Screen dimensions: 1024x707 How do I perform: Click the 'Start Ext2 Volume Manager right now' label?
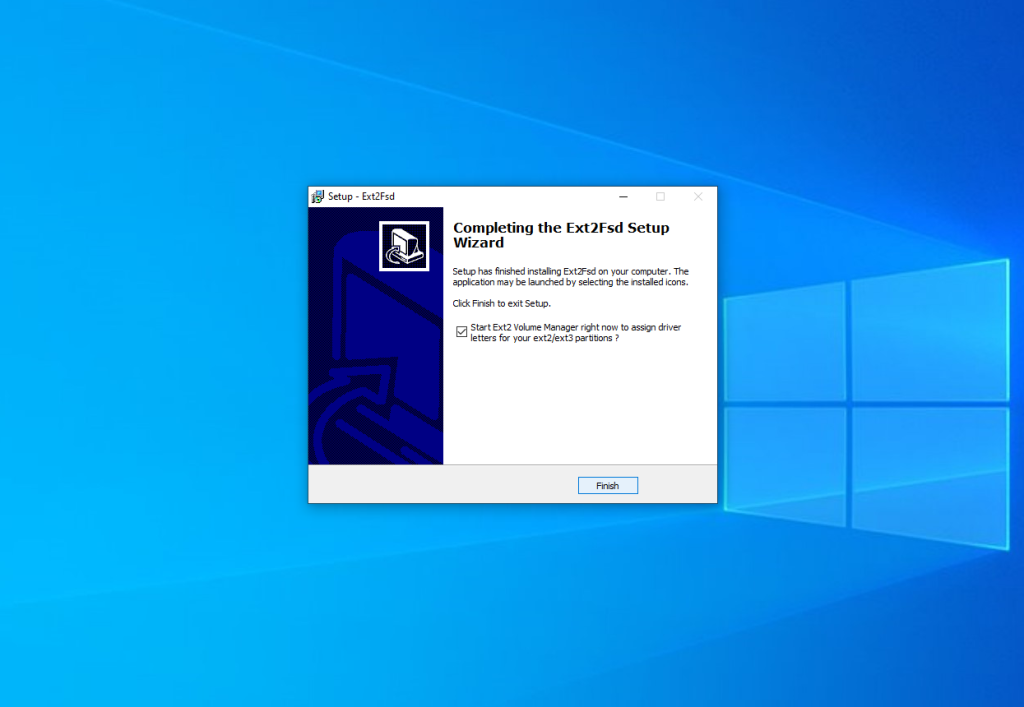(x=575, y=327)
